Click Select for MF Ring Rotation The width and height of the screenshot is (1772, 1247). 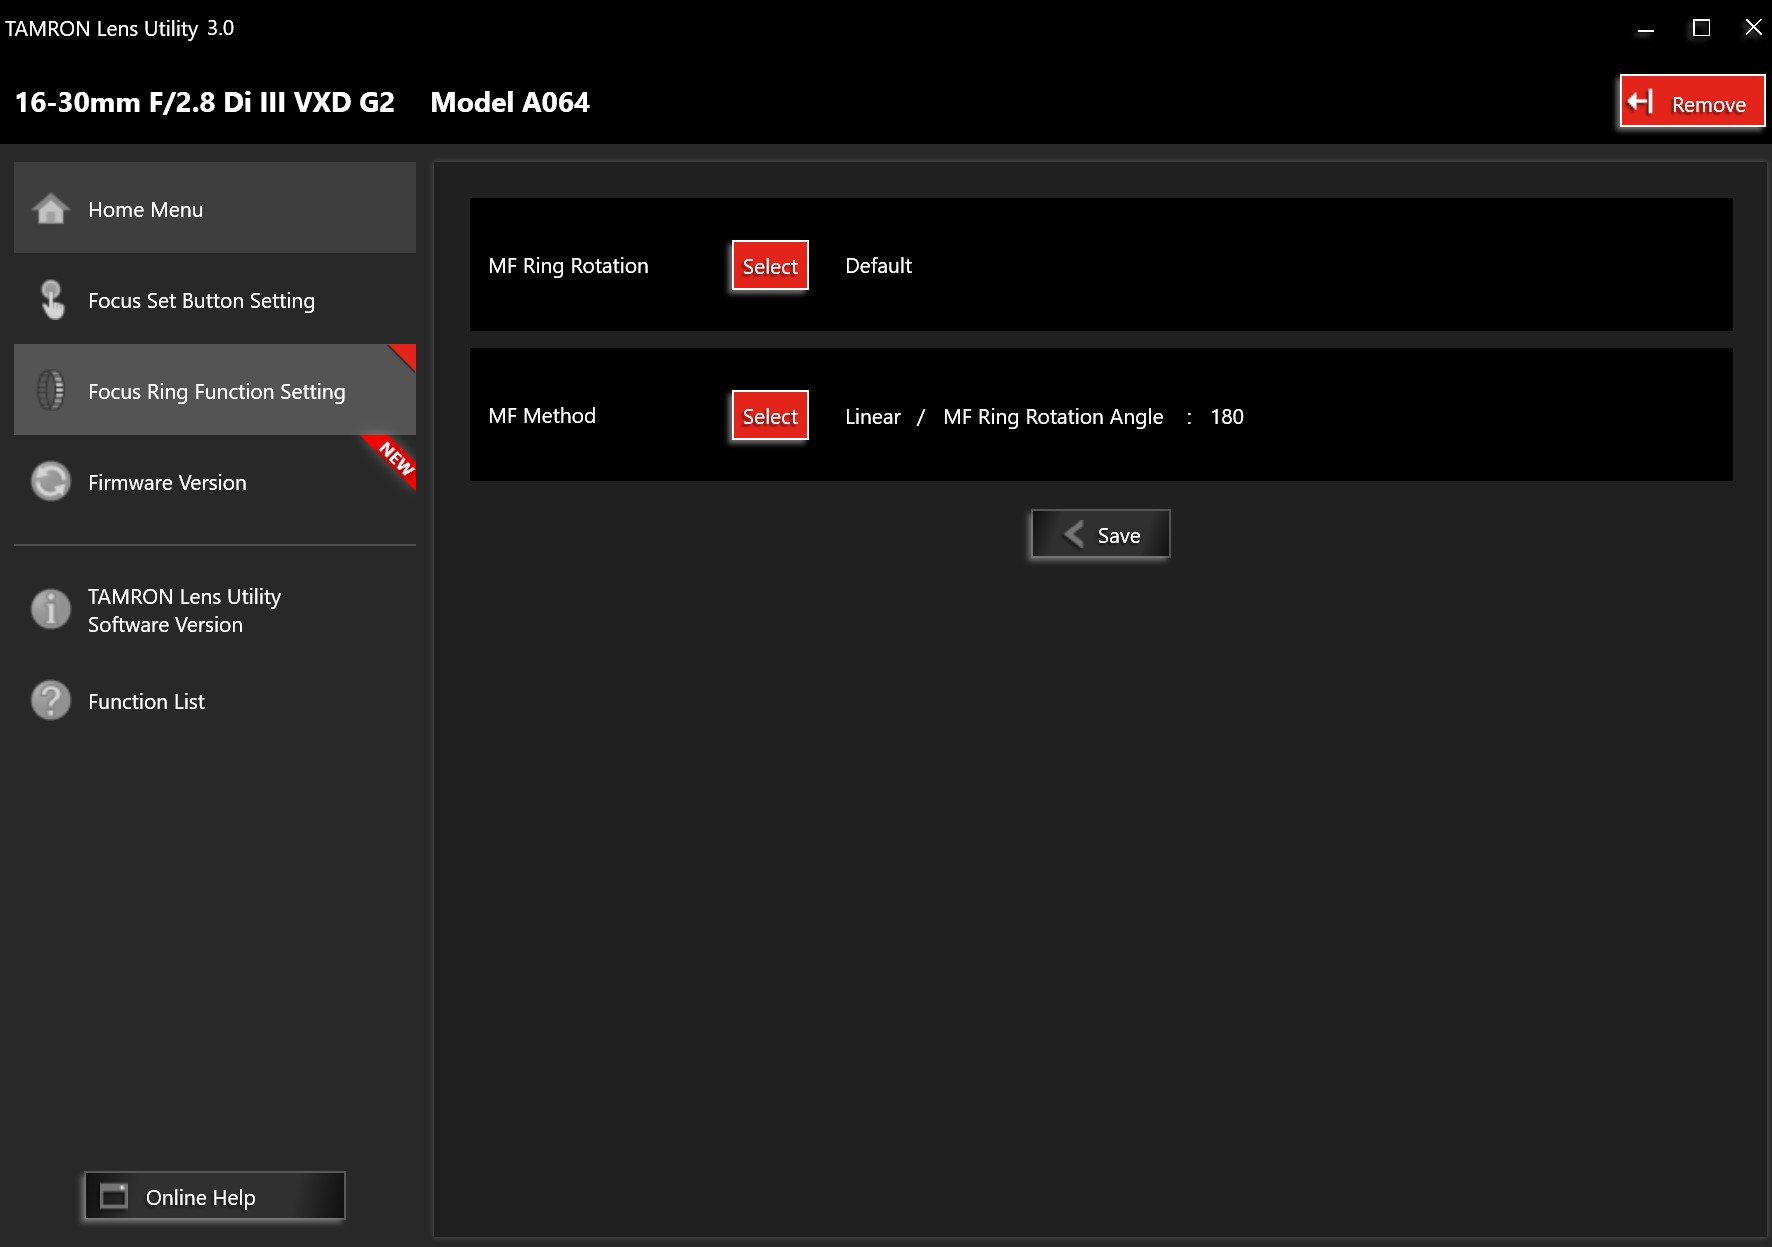[x=770, y=266]
